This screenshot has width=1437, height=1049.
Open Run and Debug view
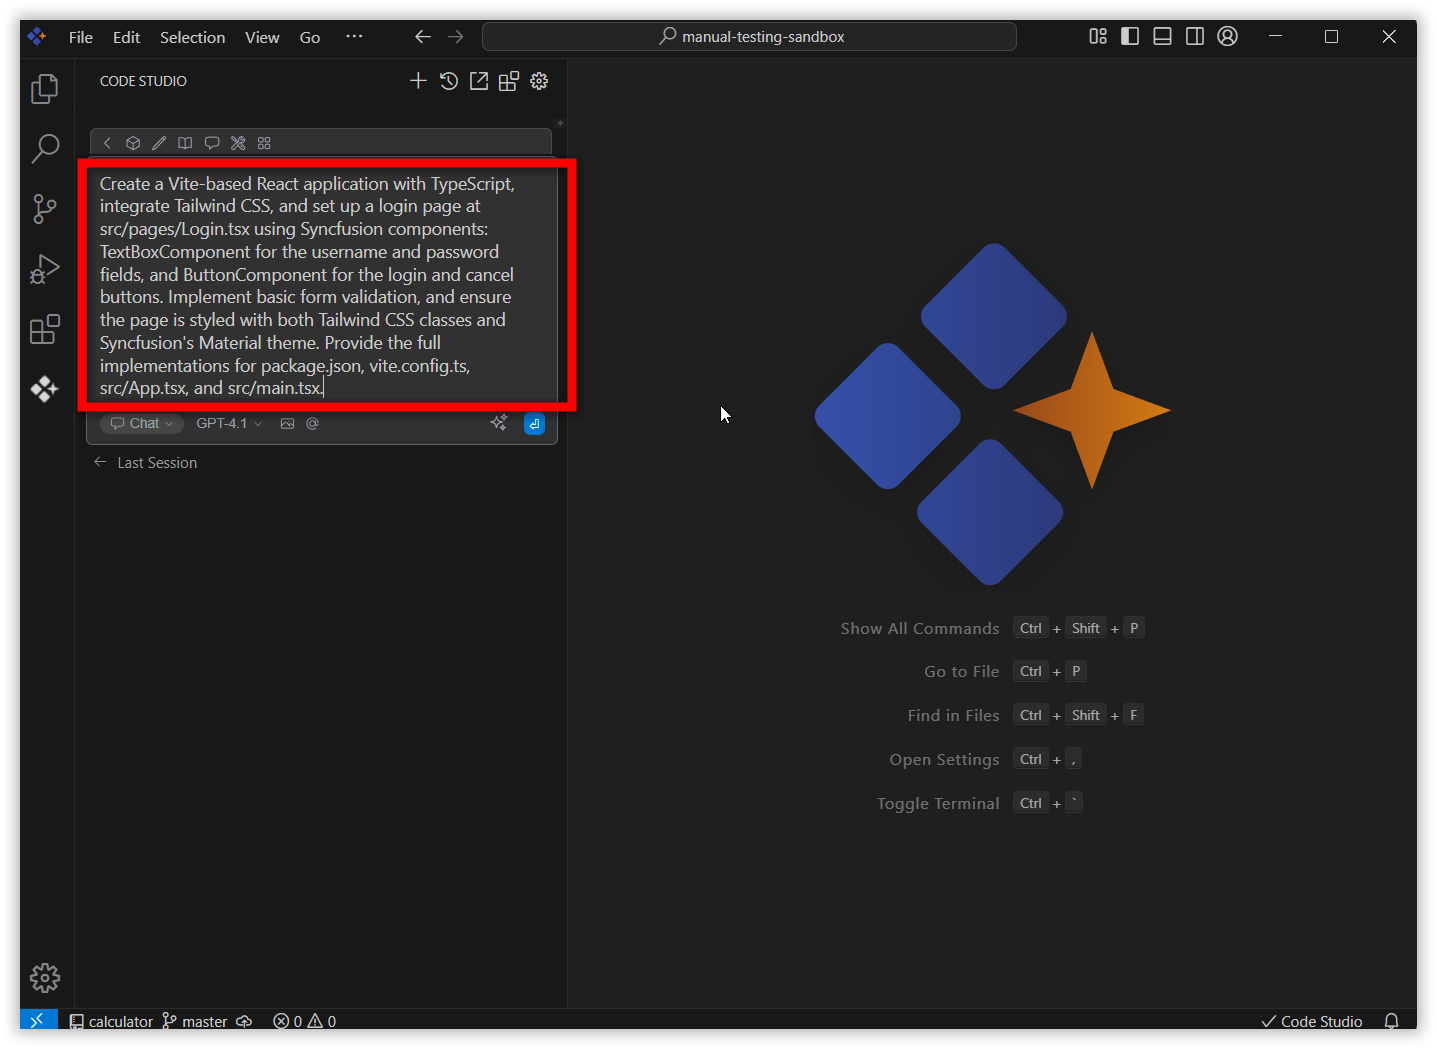click(45, 269)
